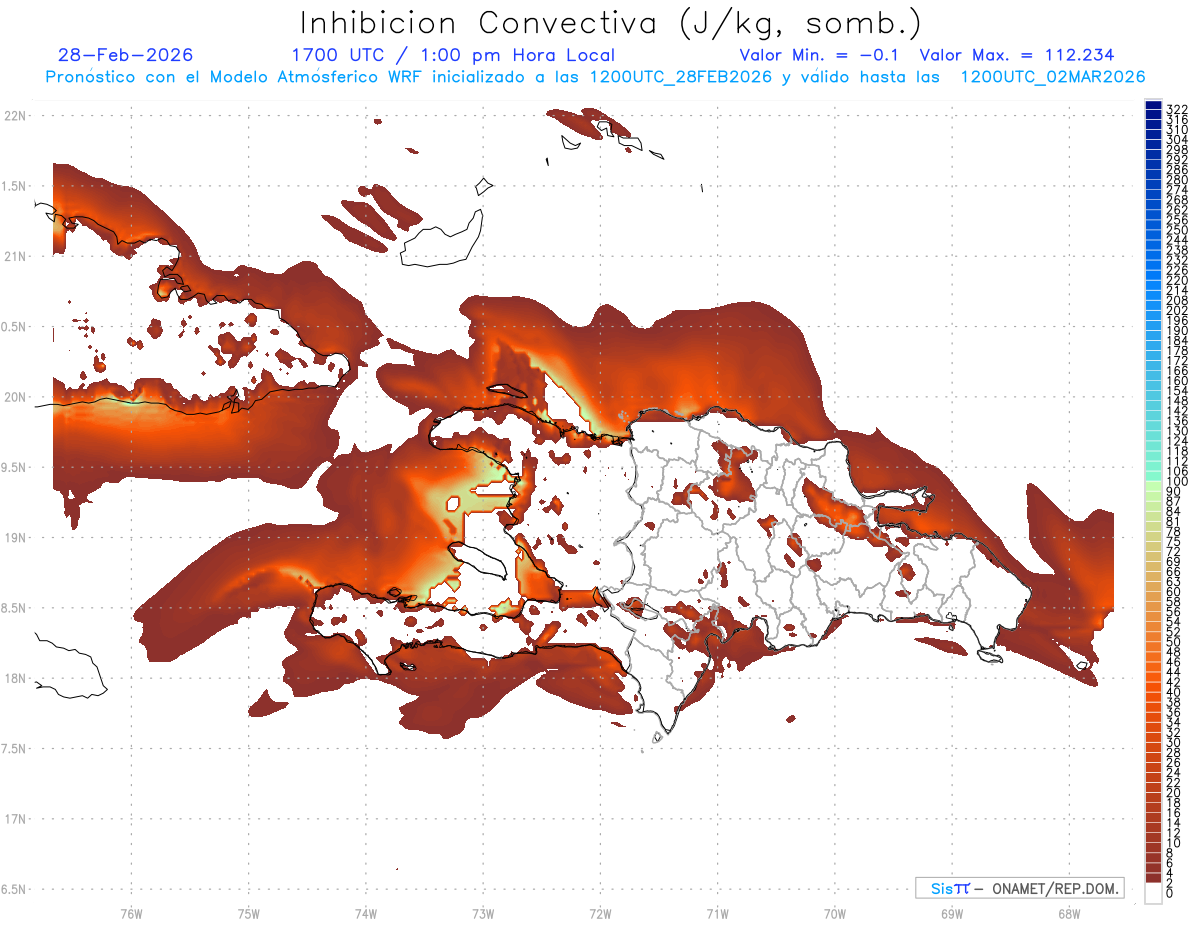The height and width of the screenshot is (927, 1200).
Task: Click the "60" colorbar label
Action: [1173, 591]
